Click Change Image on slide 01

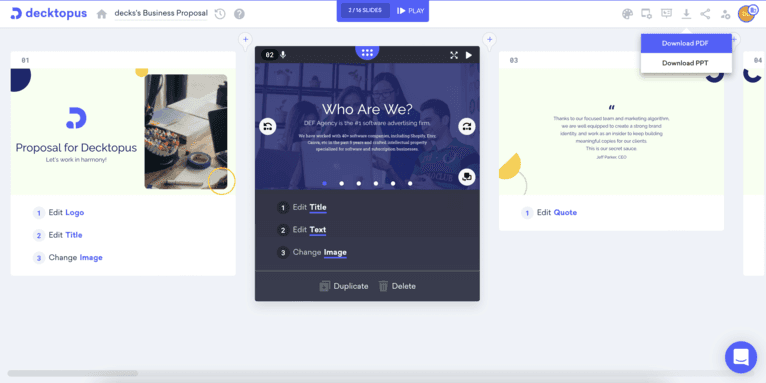click(x=68, y=257)
